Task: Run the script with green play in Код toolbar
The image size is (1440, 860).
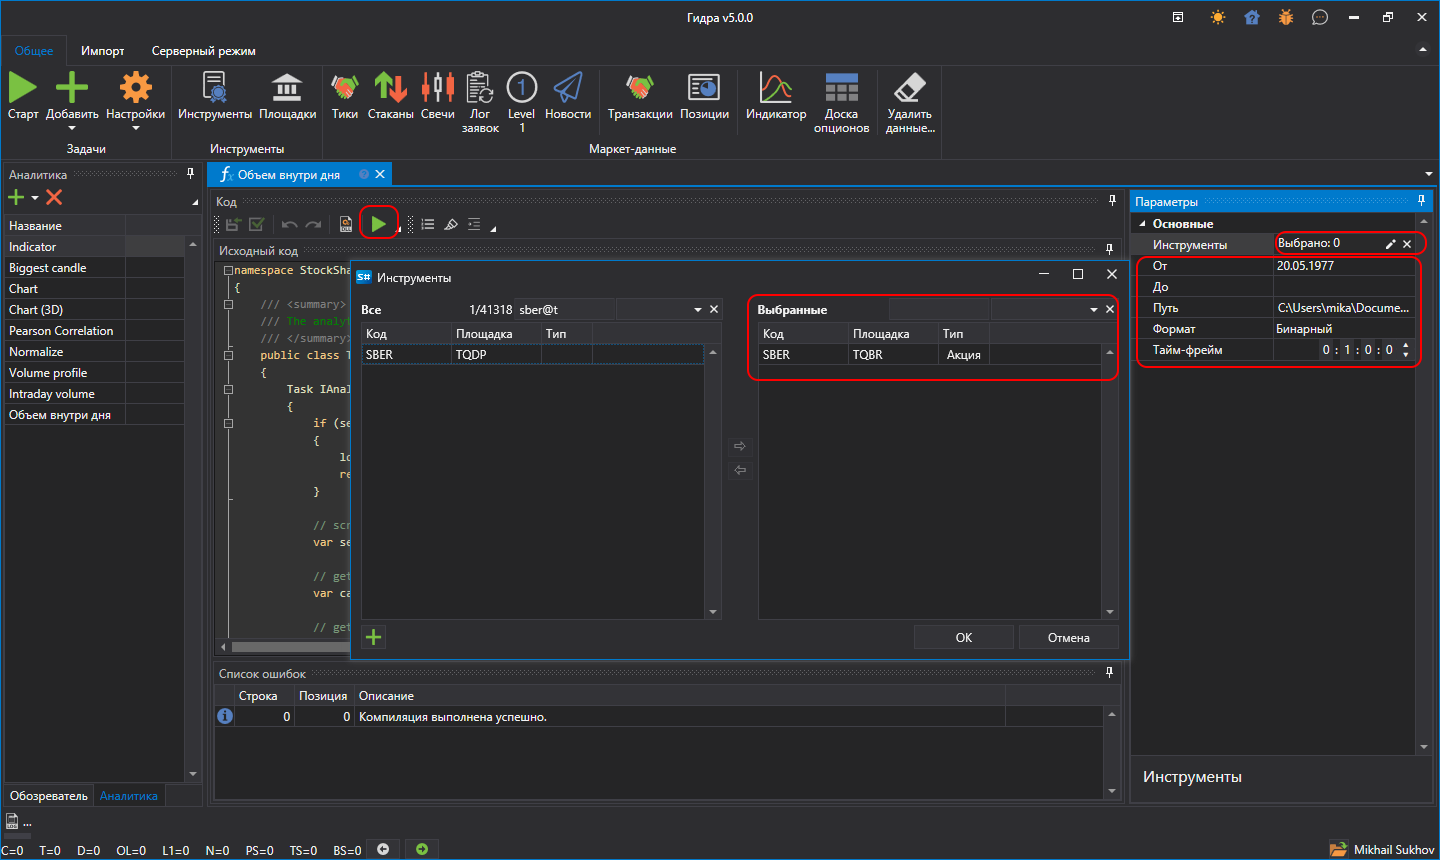Action: [x=379, y=224]
